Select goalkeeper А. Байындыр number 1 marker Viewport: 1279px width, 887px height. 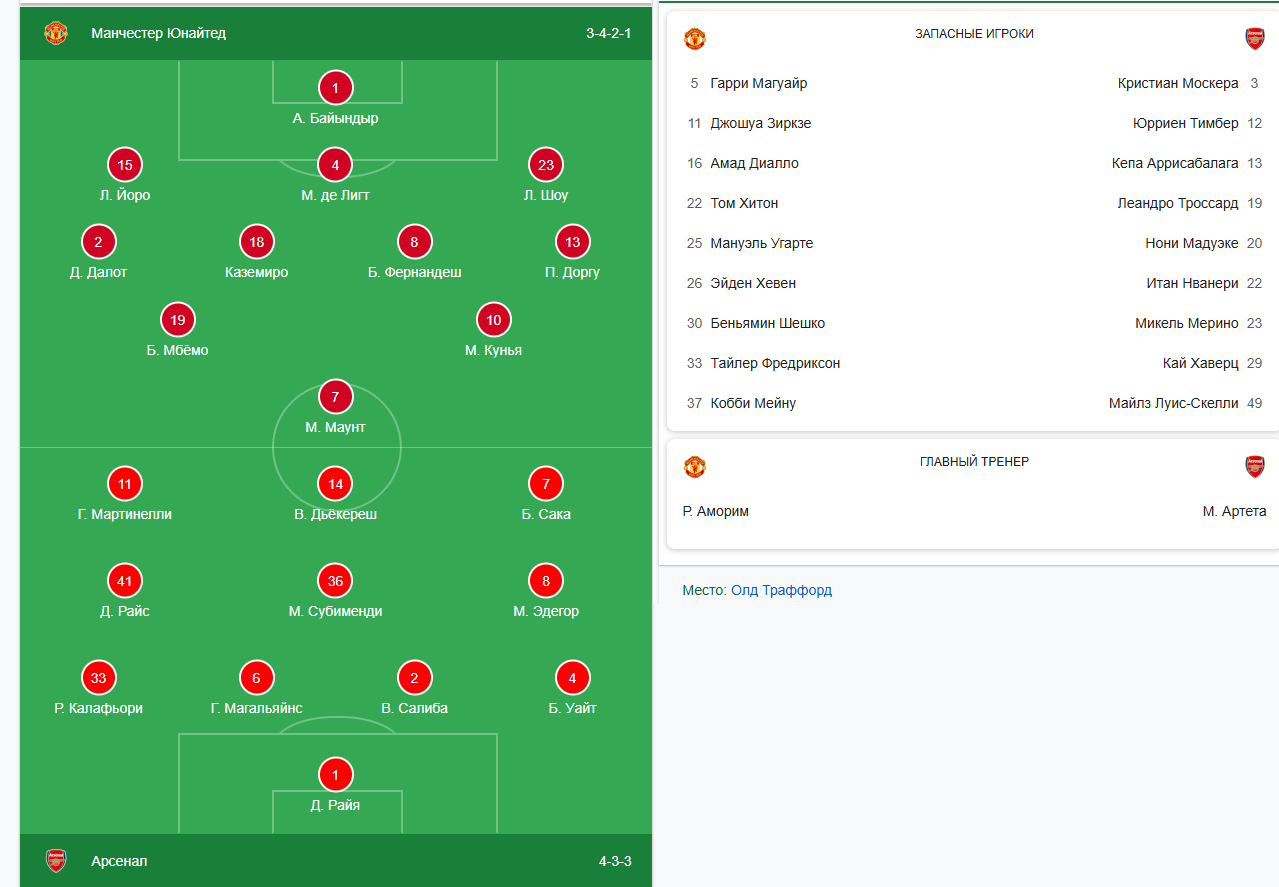tap(336, 88)
